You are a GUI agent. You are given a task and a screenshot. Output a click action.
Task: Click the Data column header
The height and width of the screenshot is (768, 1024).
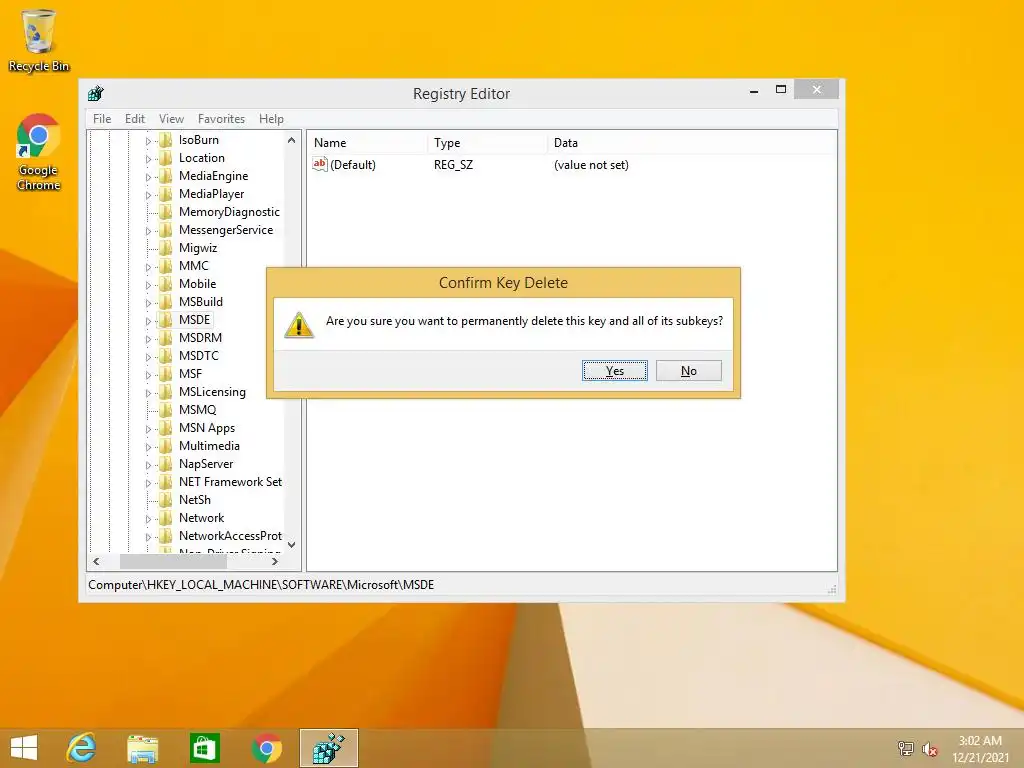click(692, 142)
